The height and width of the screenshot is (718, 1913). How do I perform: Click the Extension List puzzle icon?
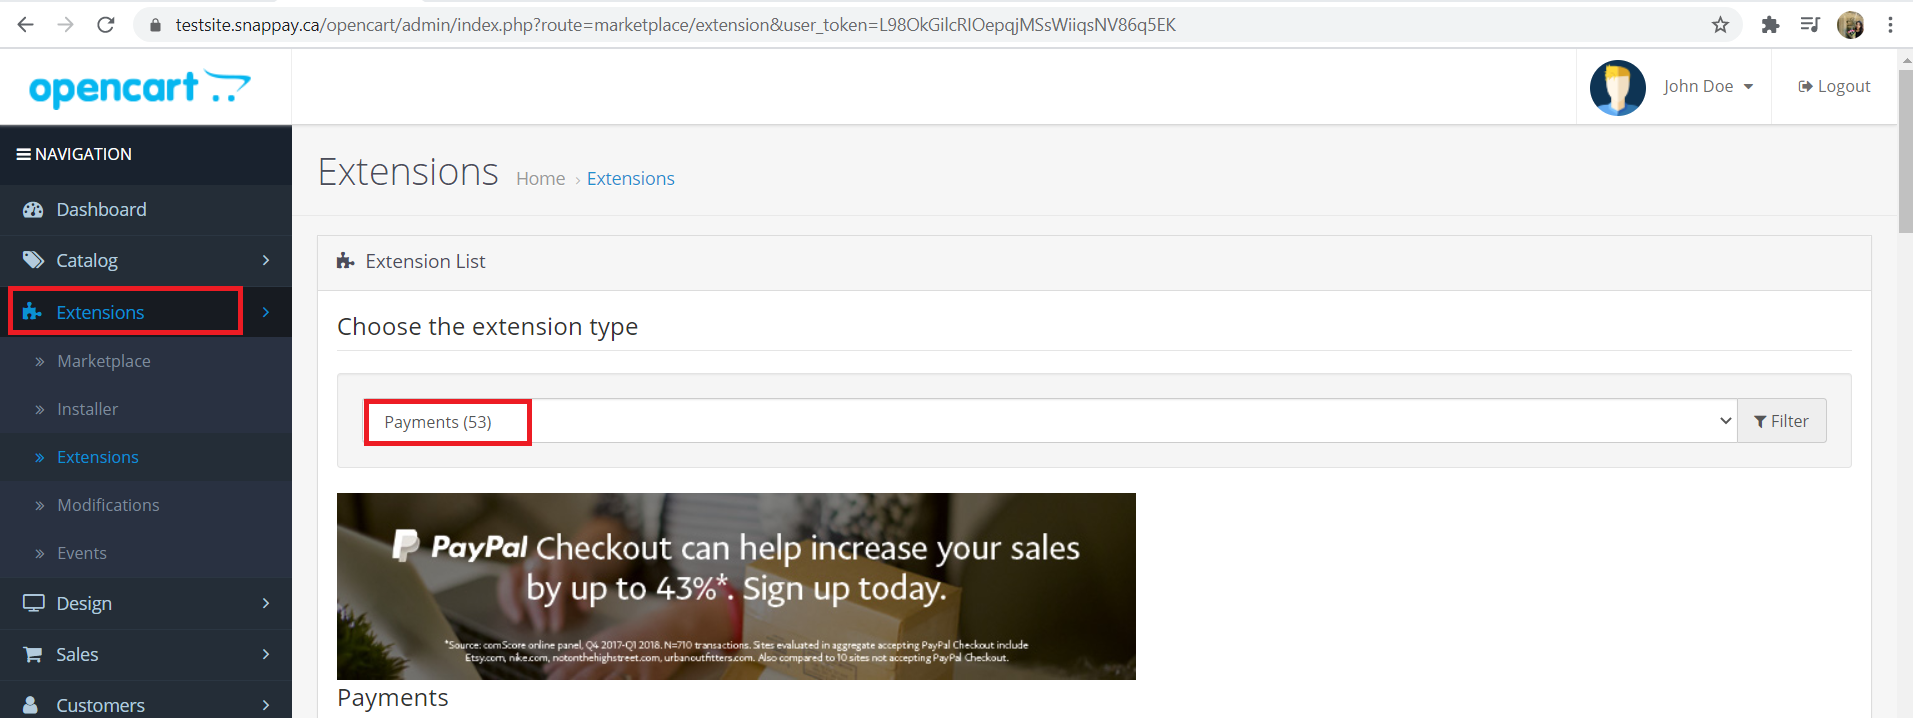tap(346, 261)
